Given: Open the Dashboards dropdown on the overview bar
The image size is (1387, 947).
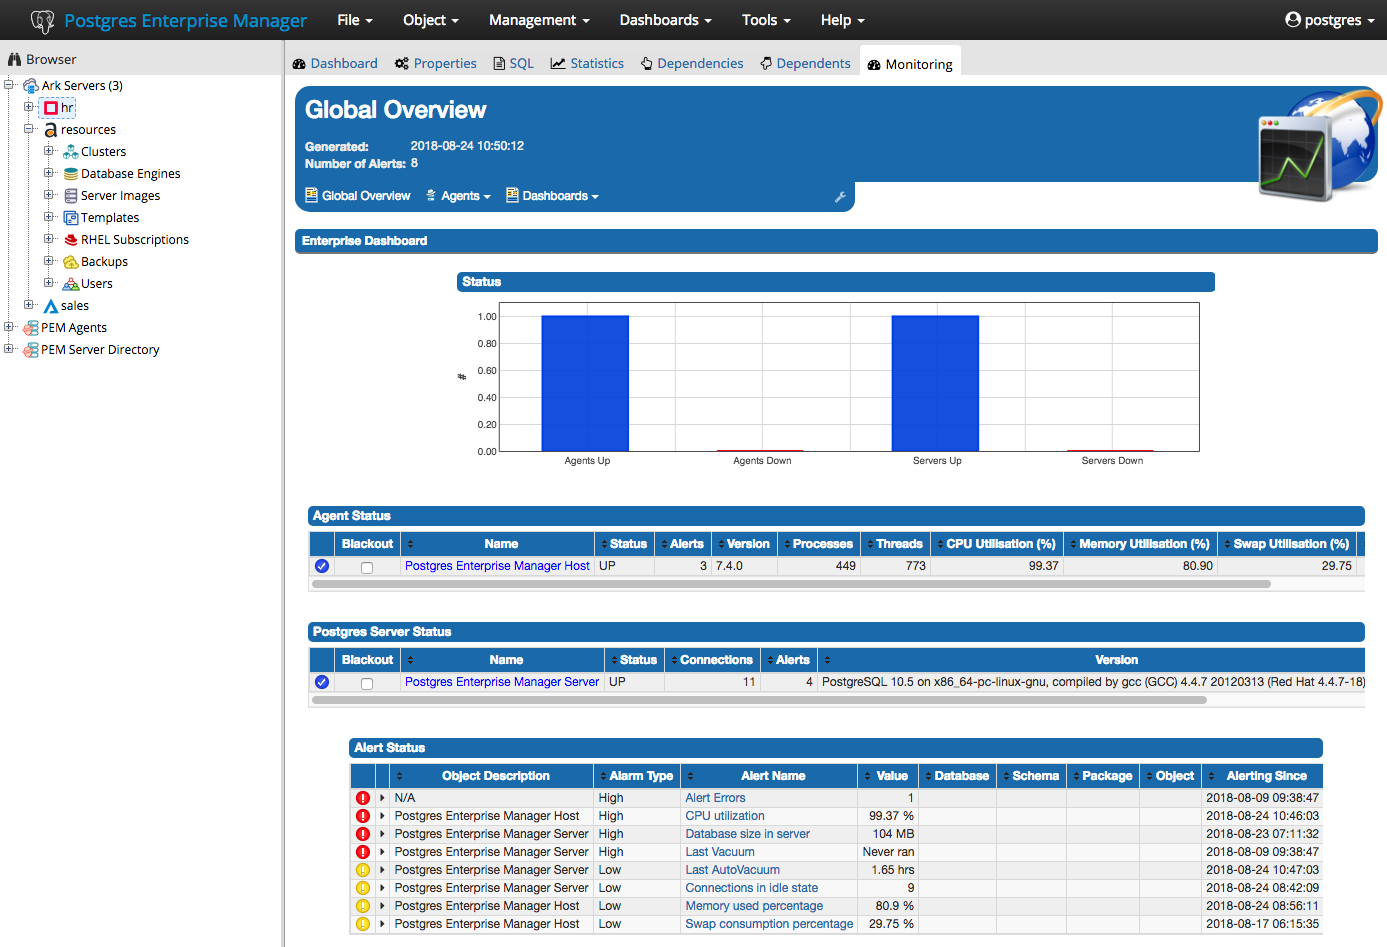Looking at the screenshot, I should pyautogui.click(x=553, y=195).
